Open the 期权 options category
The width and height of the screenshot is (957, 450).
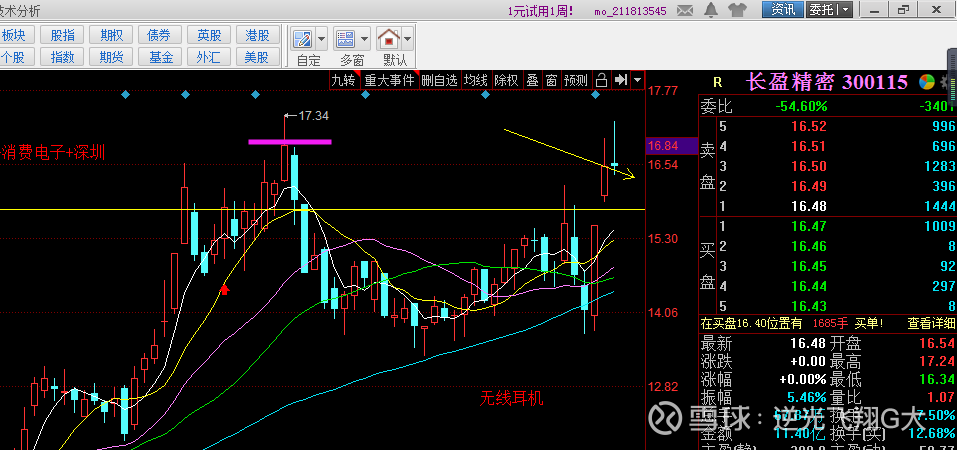[112, 35]
